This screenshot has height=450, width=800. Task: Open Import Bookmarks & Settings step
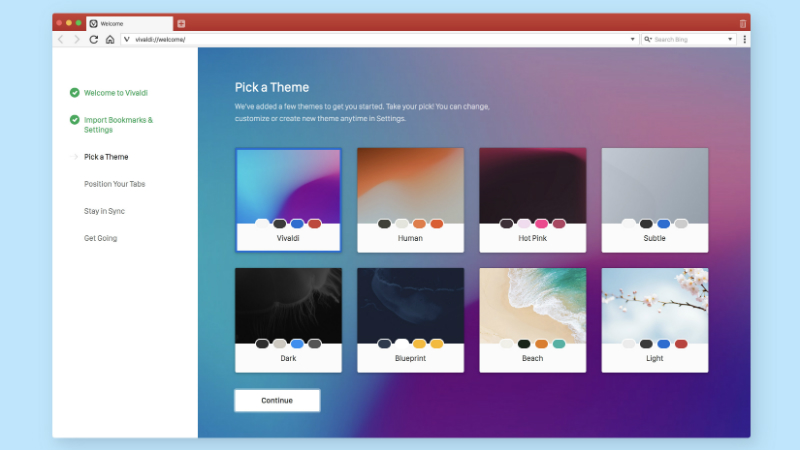tap(118, 124)
